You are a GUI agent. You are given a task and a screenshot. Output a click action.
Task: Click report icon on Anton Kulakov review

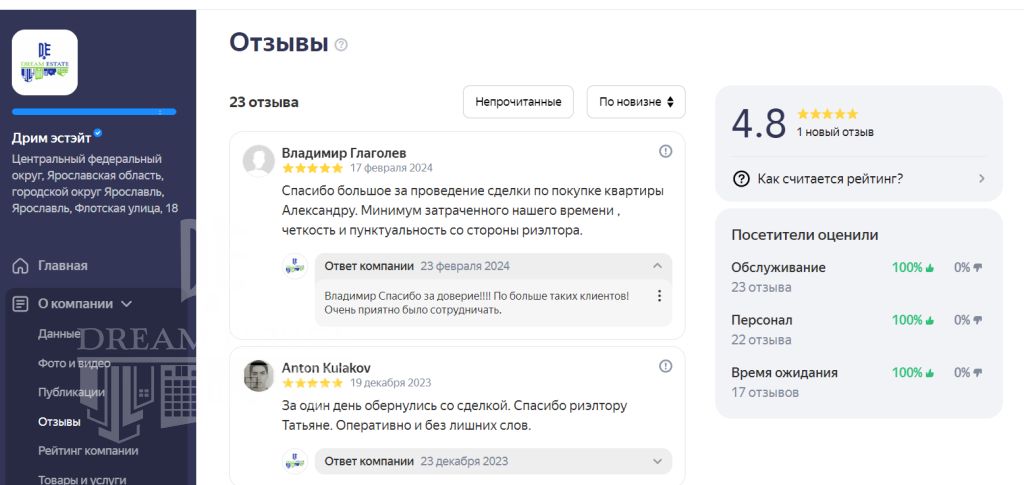point(665,366)
